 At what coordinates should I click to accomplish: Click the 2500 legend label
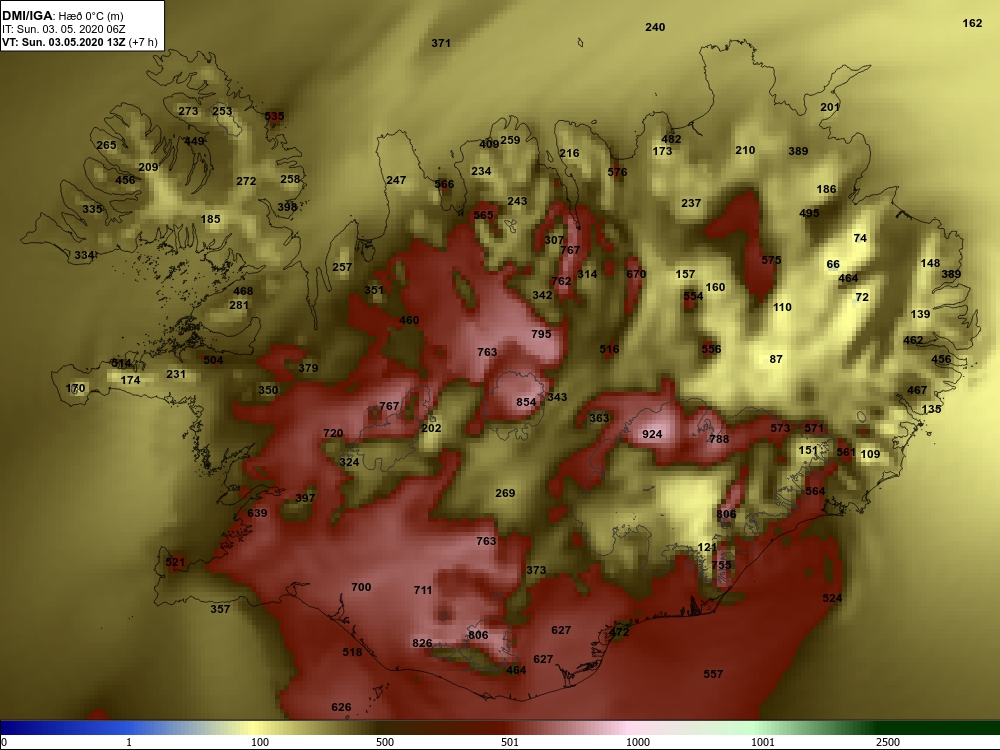887,742
